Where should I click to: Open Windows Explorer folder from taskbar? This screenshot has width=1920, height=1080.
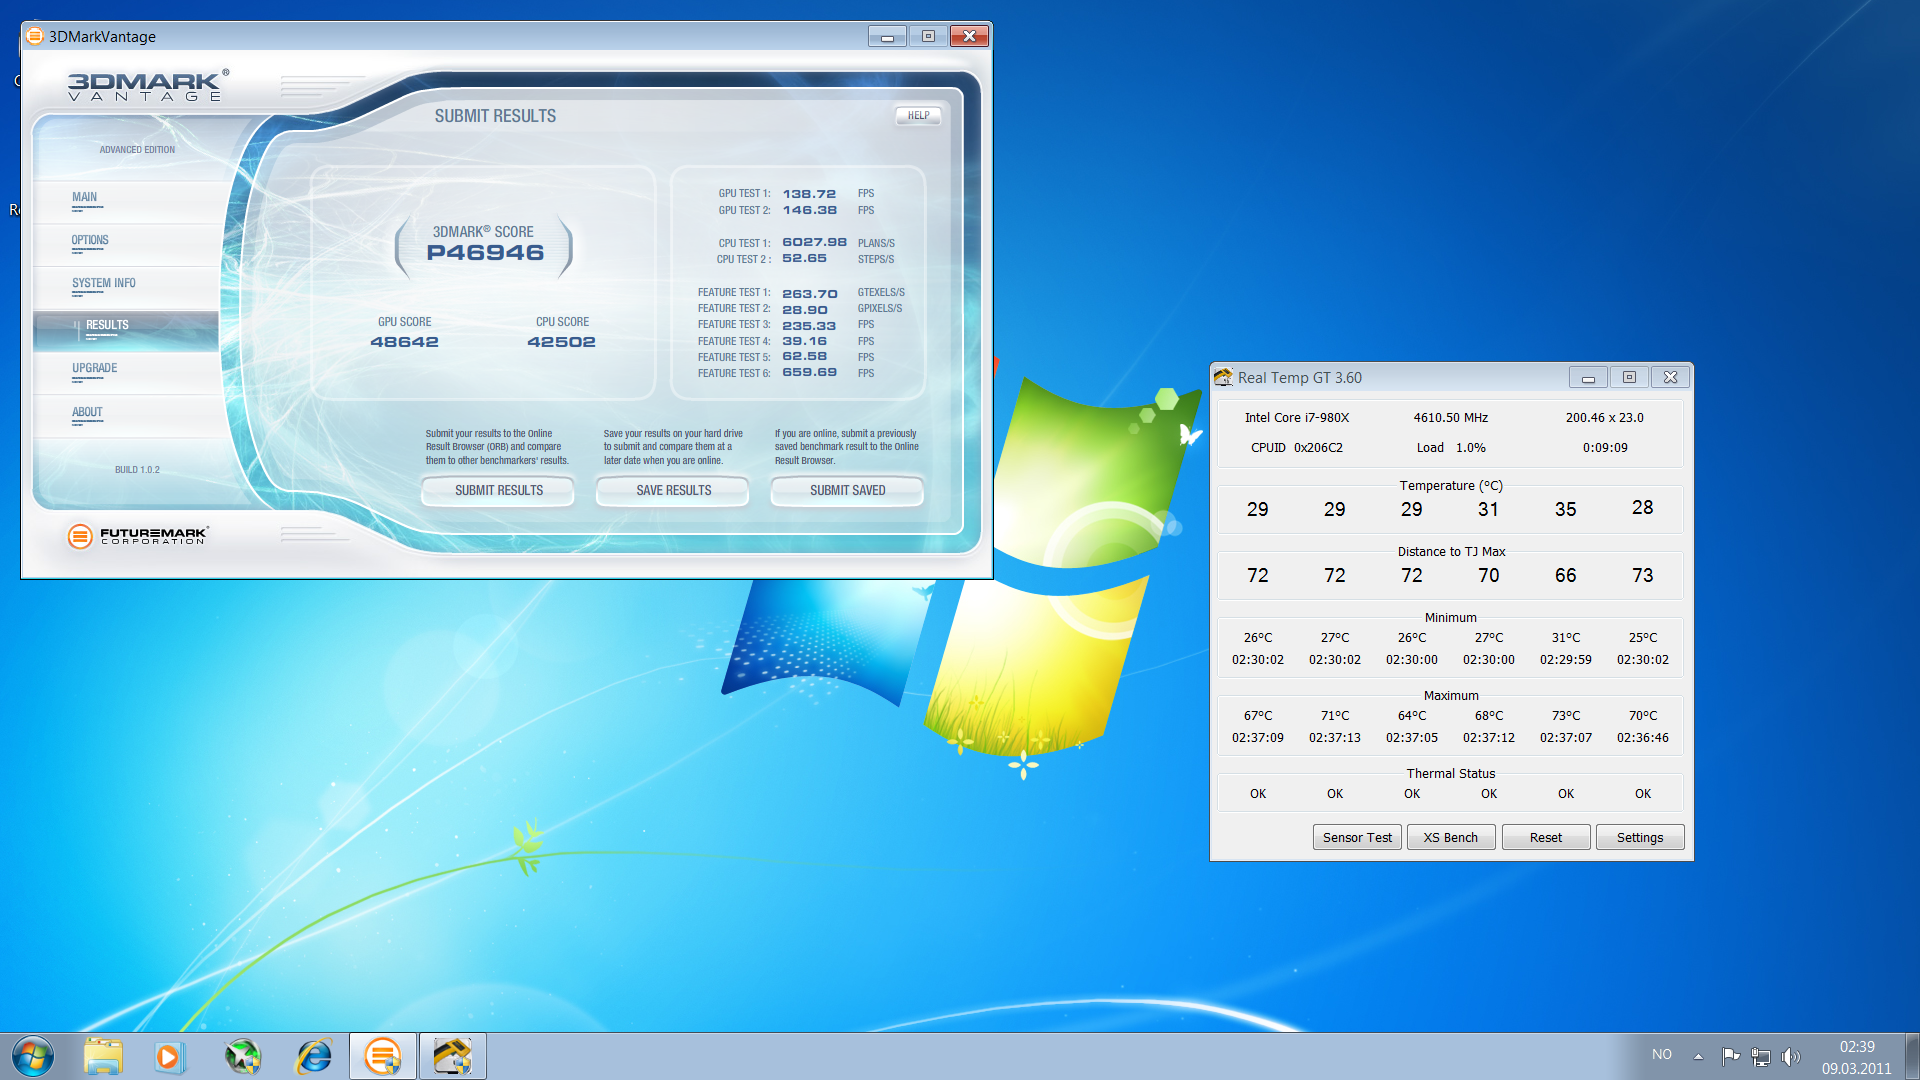point(103,1056)
